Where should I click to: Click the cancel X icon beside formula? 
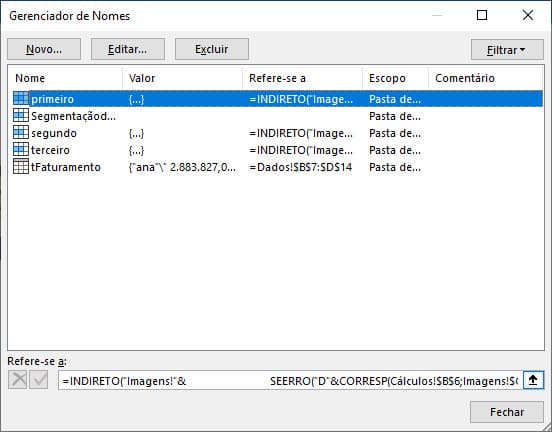(x=18, y=380)
